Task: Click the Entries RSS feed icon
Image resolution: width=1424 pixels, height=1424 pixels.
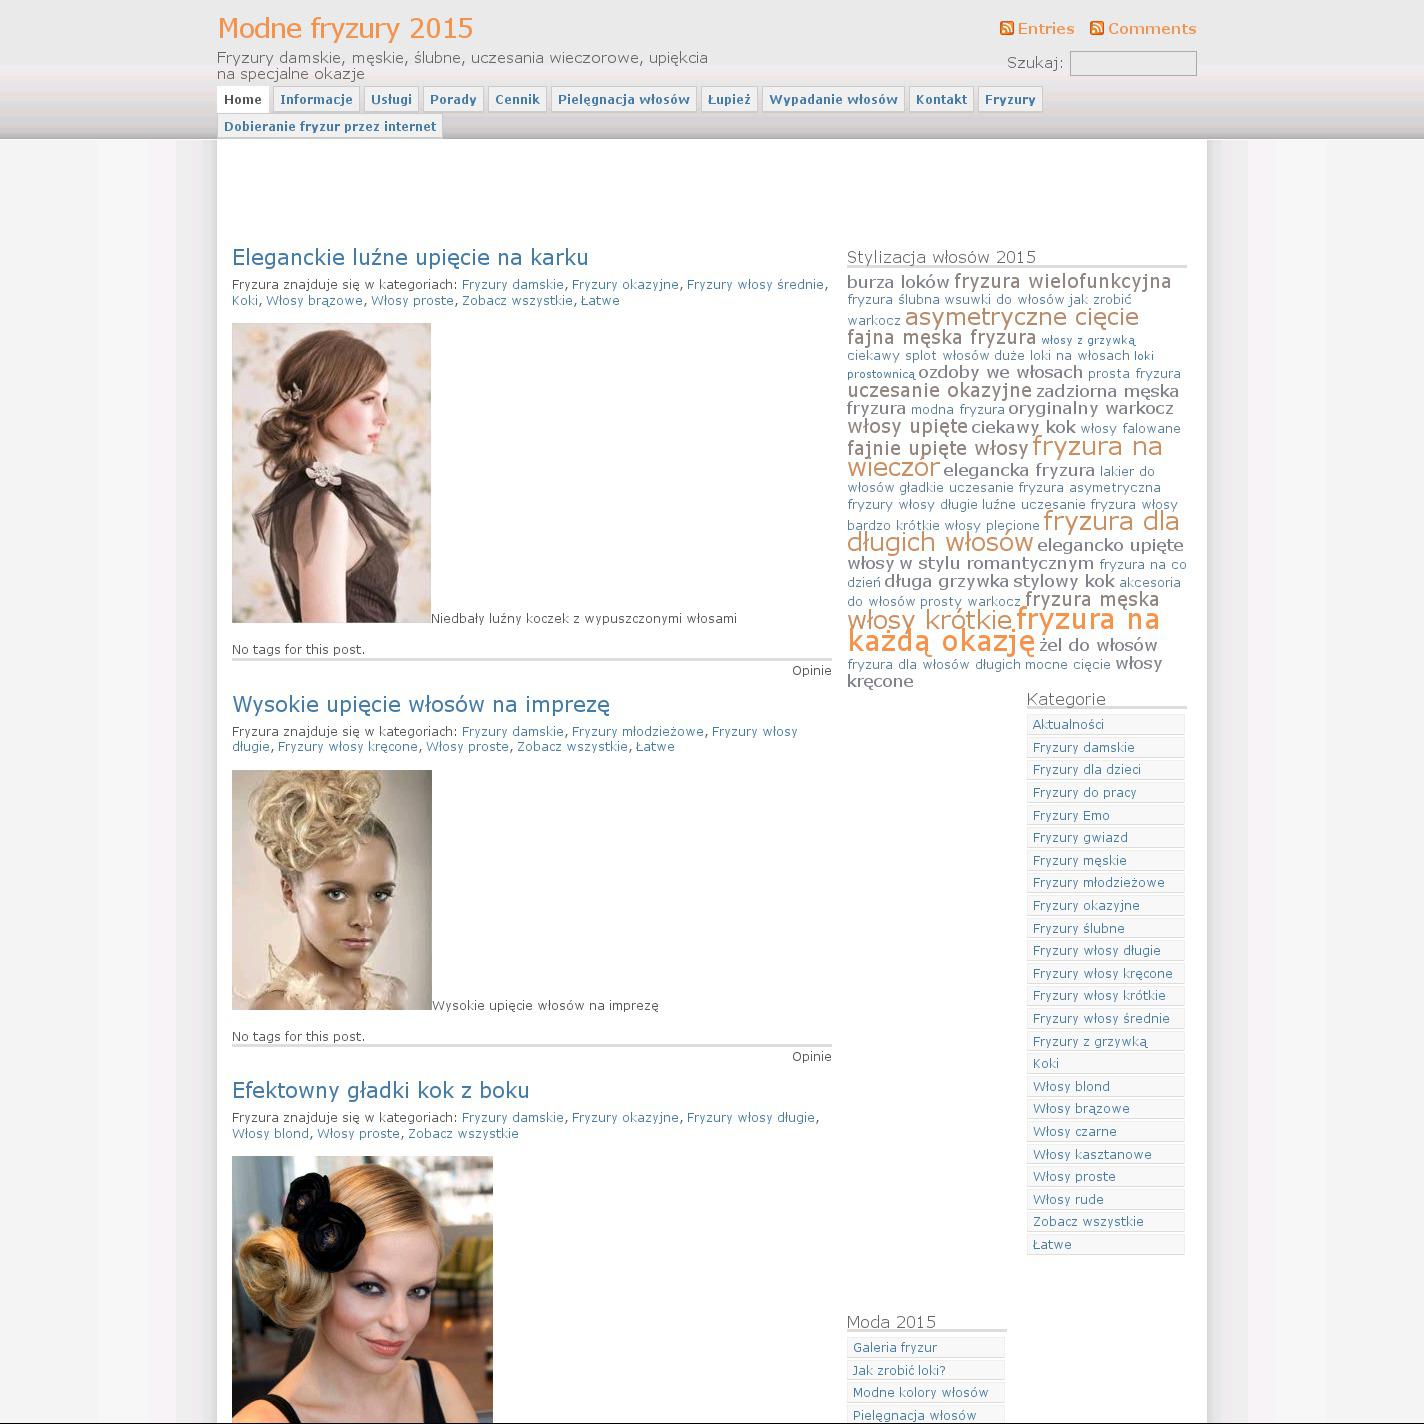Action: point(1007,28)
